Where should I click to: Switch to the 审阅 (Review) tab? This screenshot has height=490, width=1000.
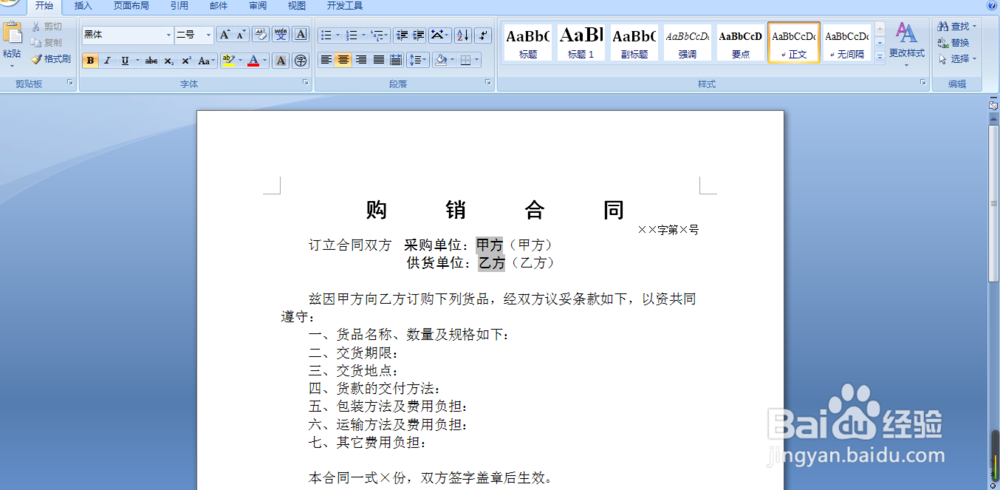[258, 6]
